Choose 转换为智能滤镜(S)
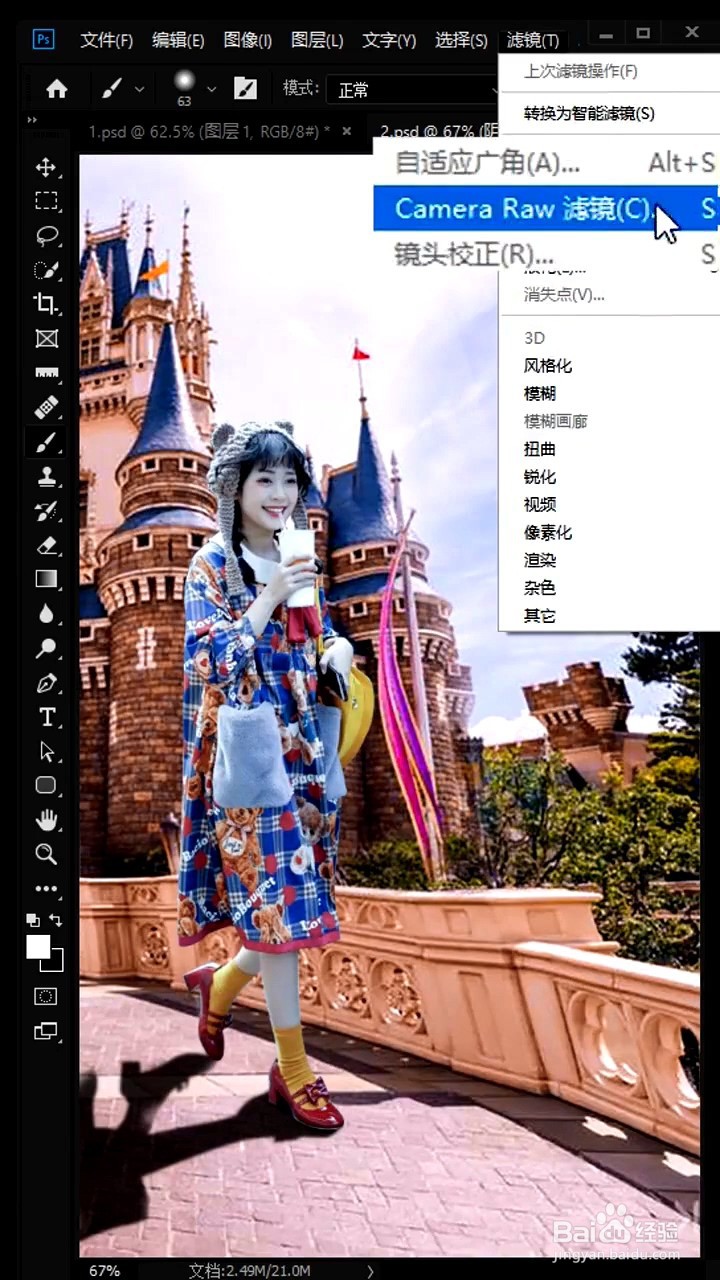The height and width of the screenshot is (1280, 720). pyautogui.click(x=589, y=113)
